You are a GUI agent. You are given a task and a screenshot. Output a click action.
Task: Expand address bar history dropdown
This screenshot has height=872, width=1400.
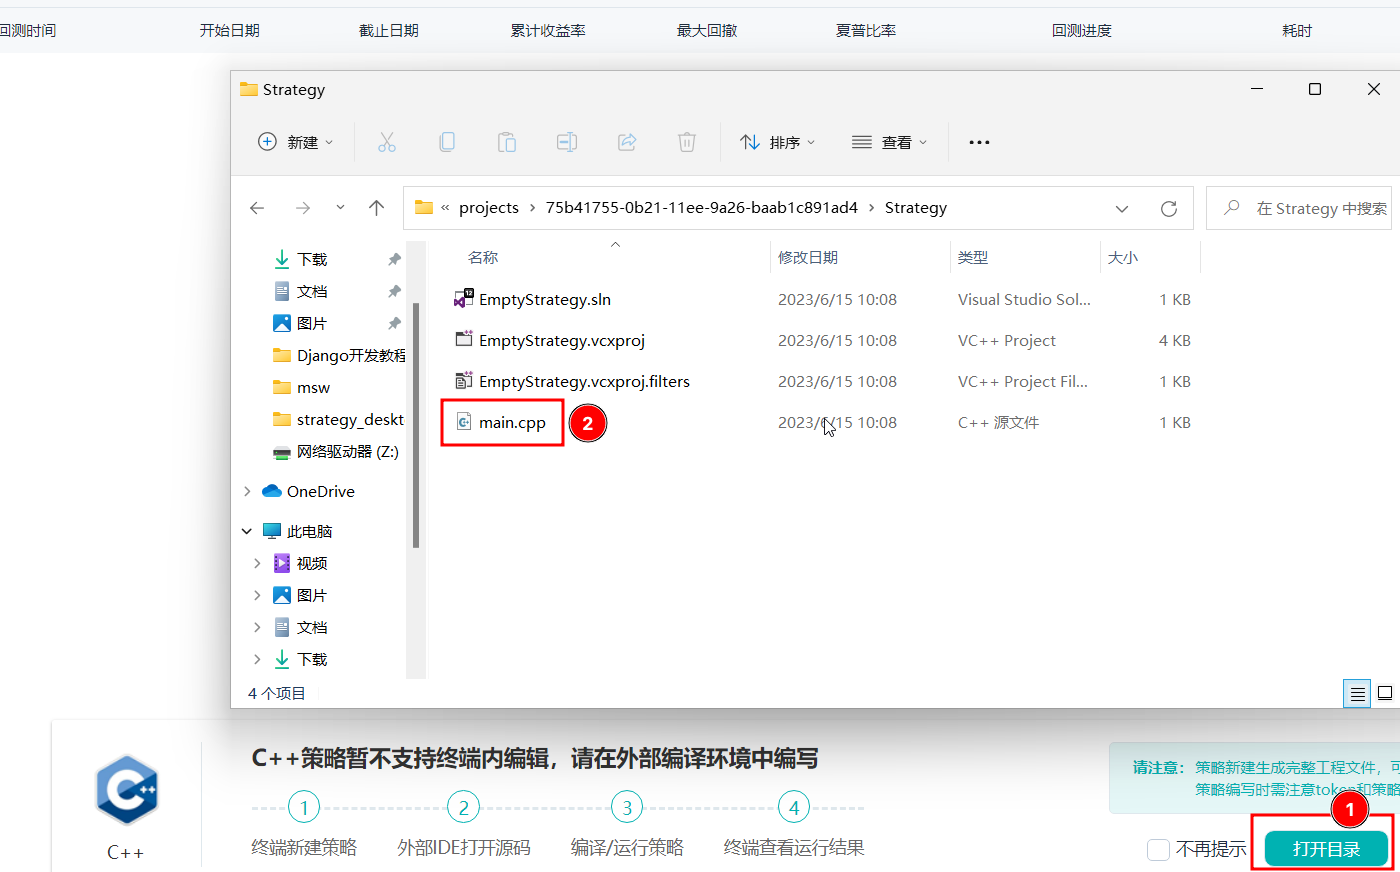1122,208
